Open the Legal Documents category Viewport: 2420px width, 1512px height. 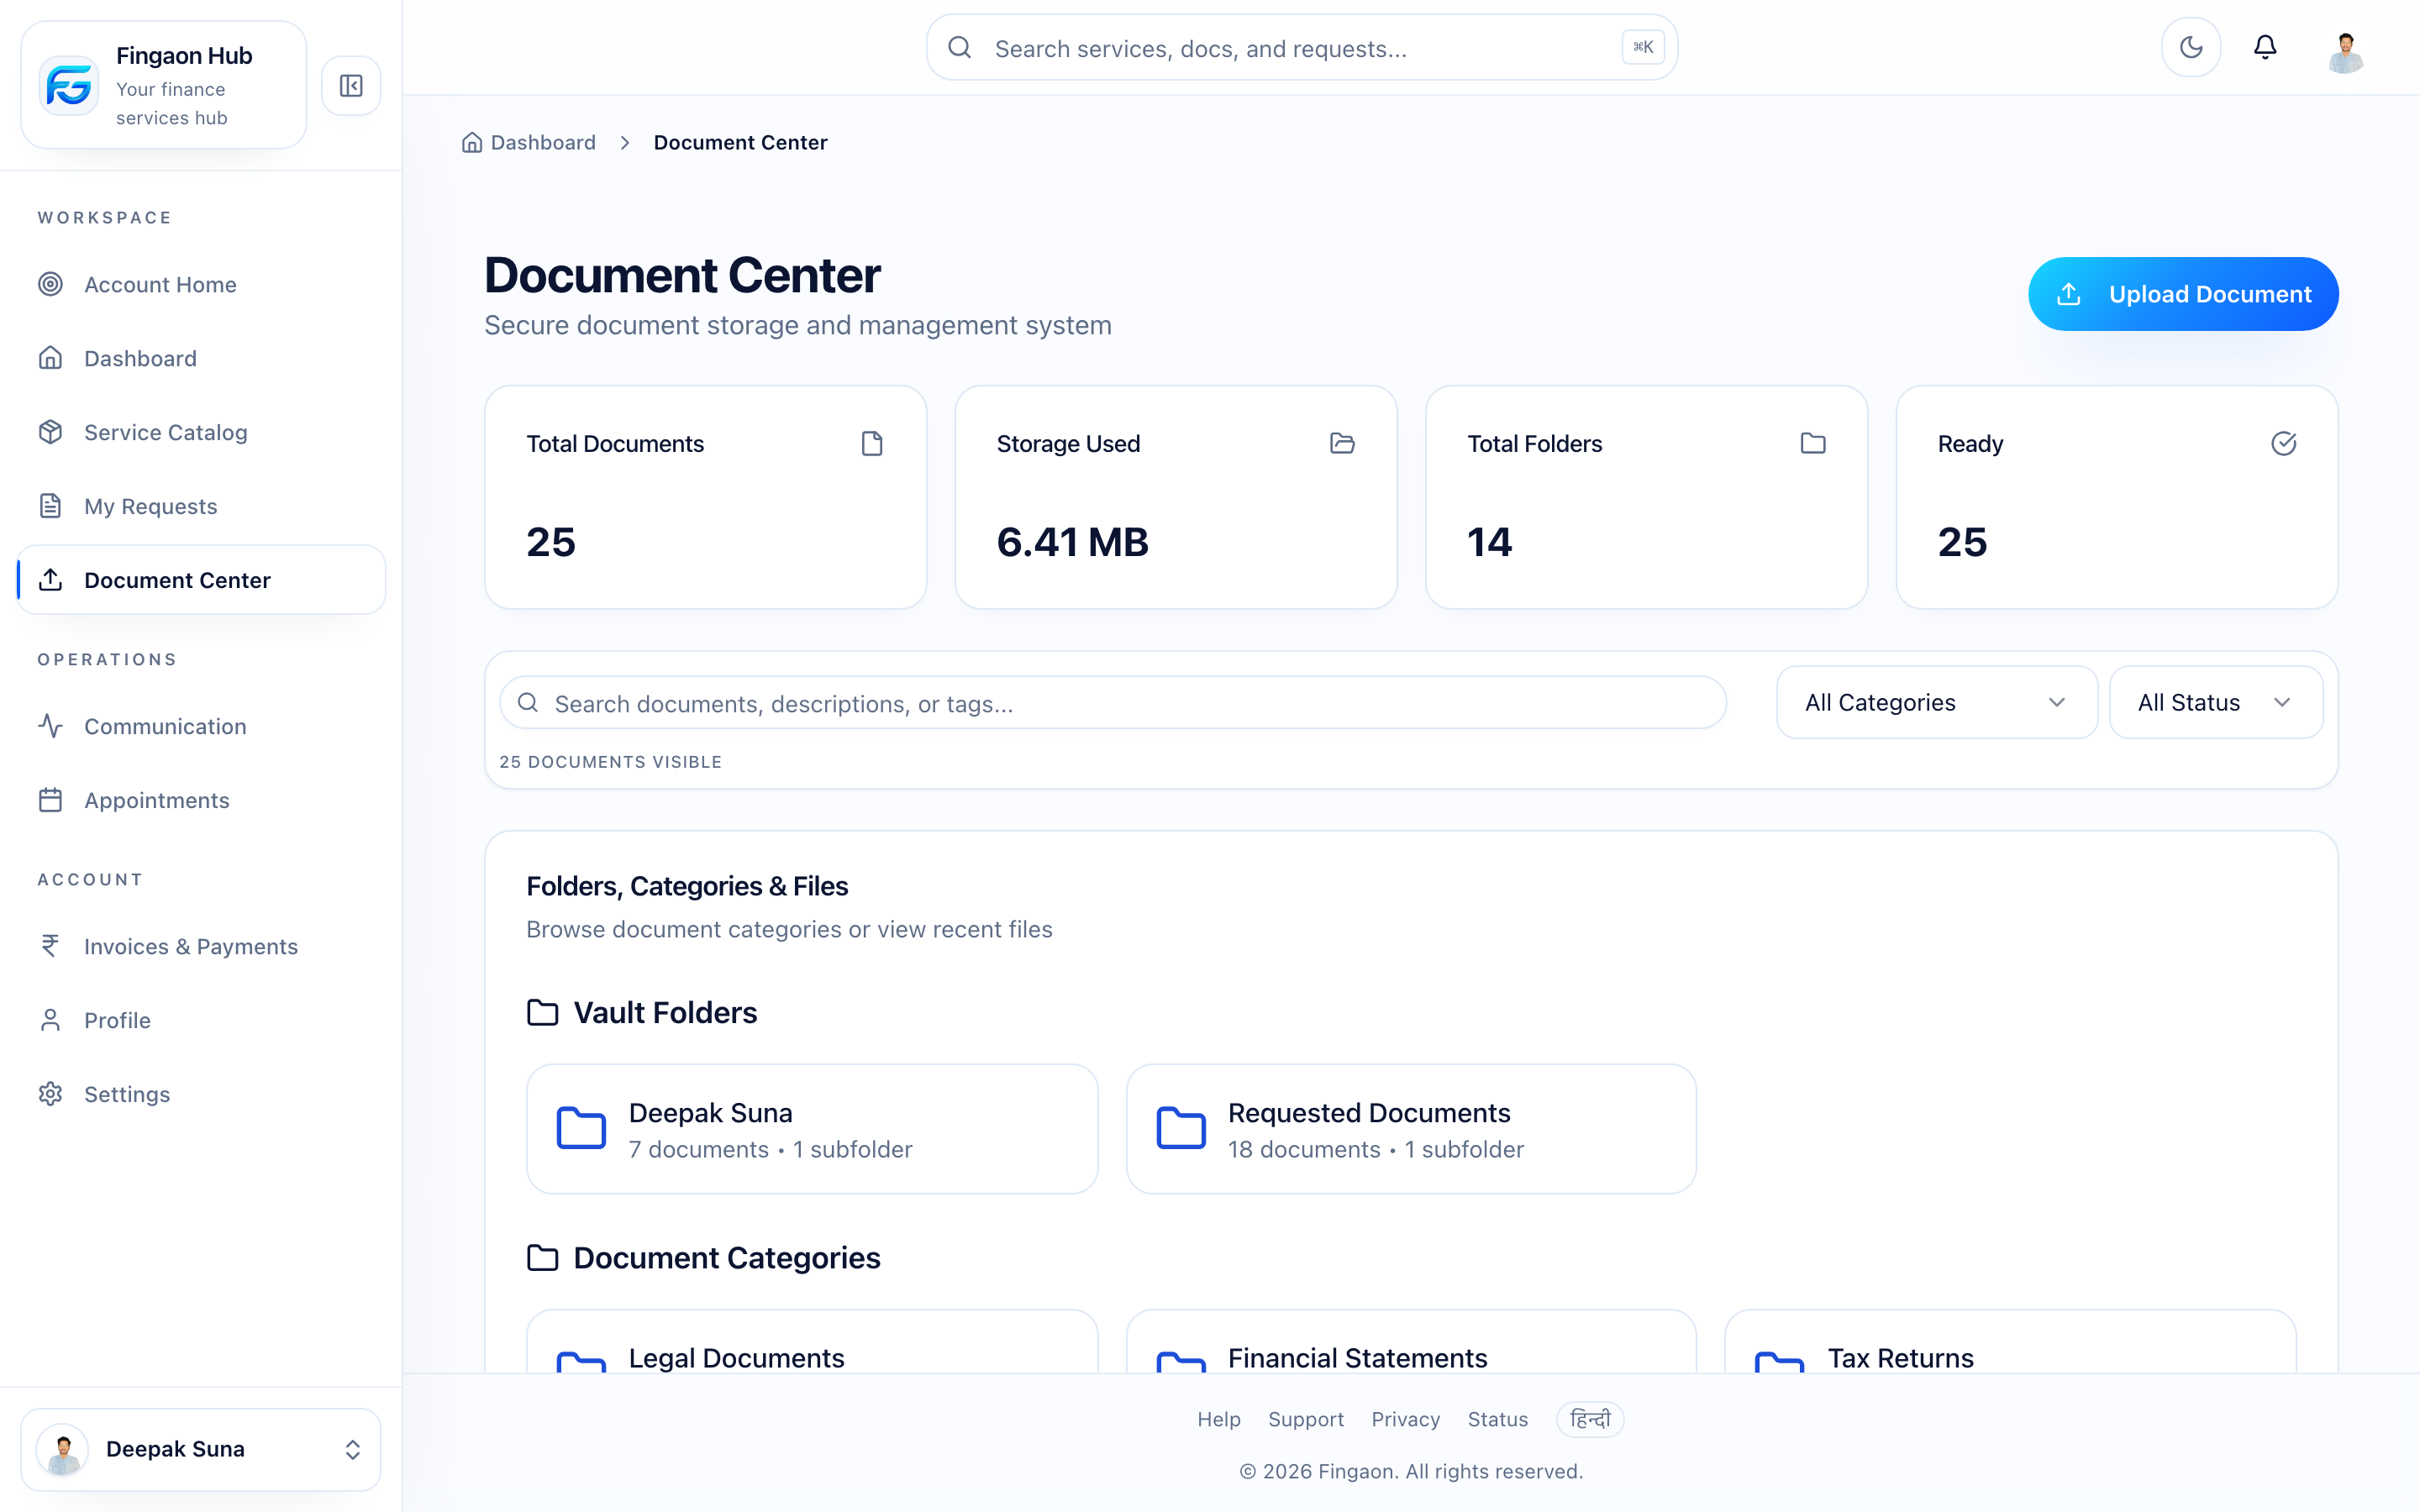tap(812, 1341)
